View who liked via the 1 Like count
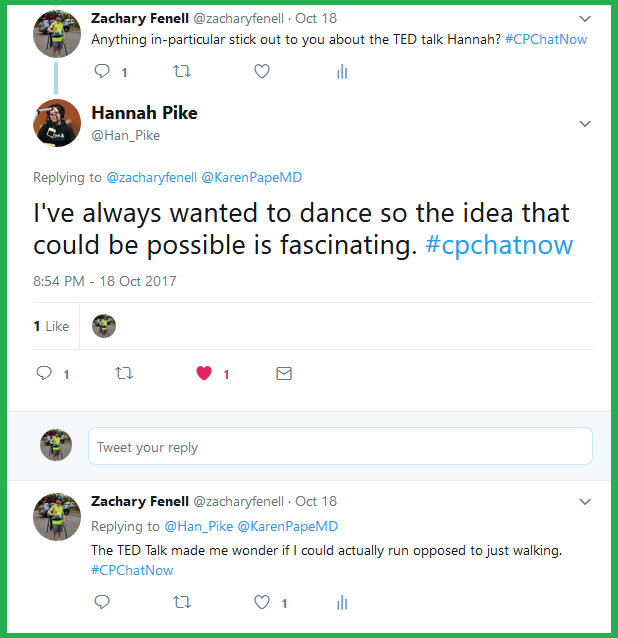 pos(51,326)
